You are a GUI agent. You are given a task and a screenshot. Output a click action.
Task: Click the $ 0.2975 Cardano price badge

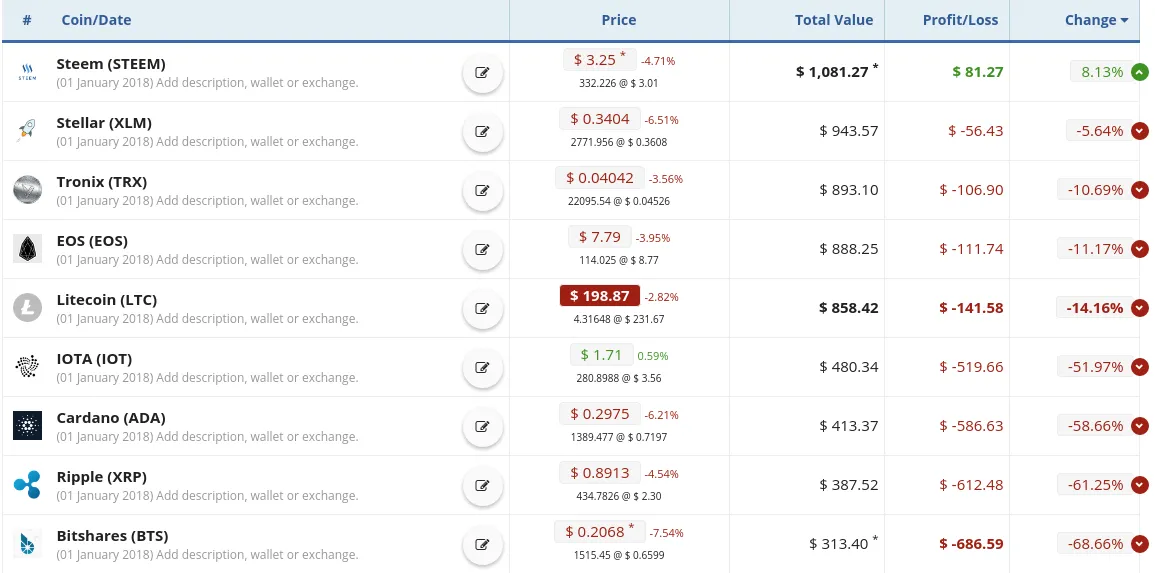tap(600, 414)
